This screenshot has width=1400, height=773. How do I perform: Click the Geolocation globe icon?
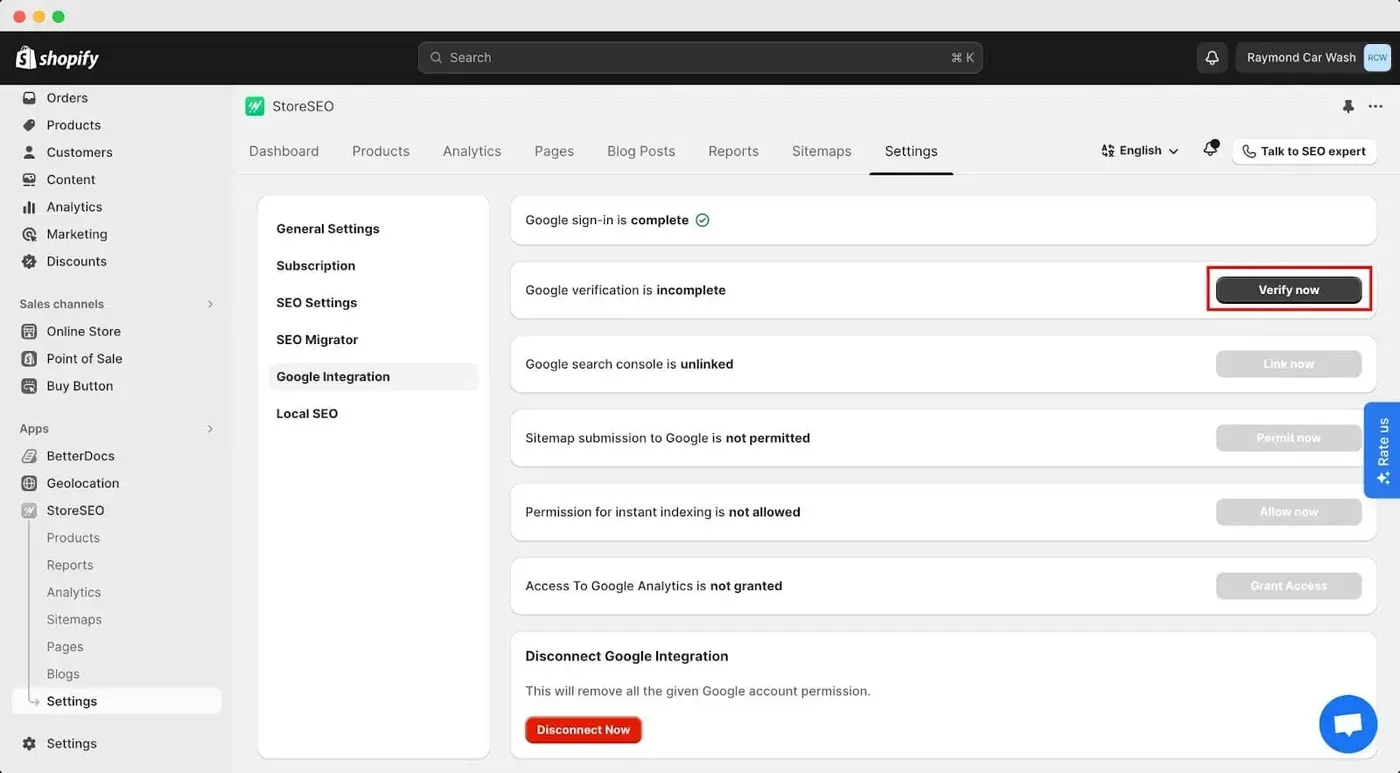click(x=29, y=483)
